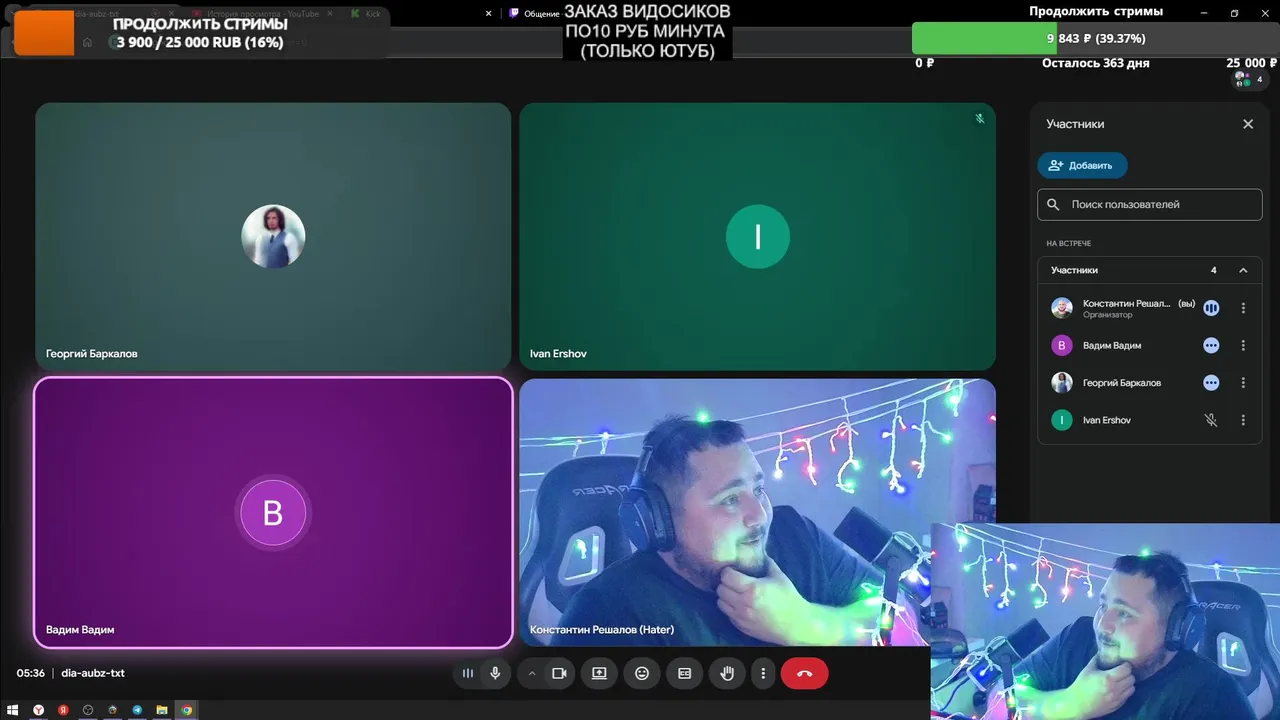The image size is (1280, 720).
Task: Close the browser tab left of the Общение tab
Action: [488, 14]
